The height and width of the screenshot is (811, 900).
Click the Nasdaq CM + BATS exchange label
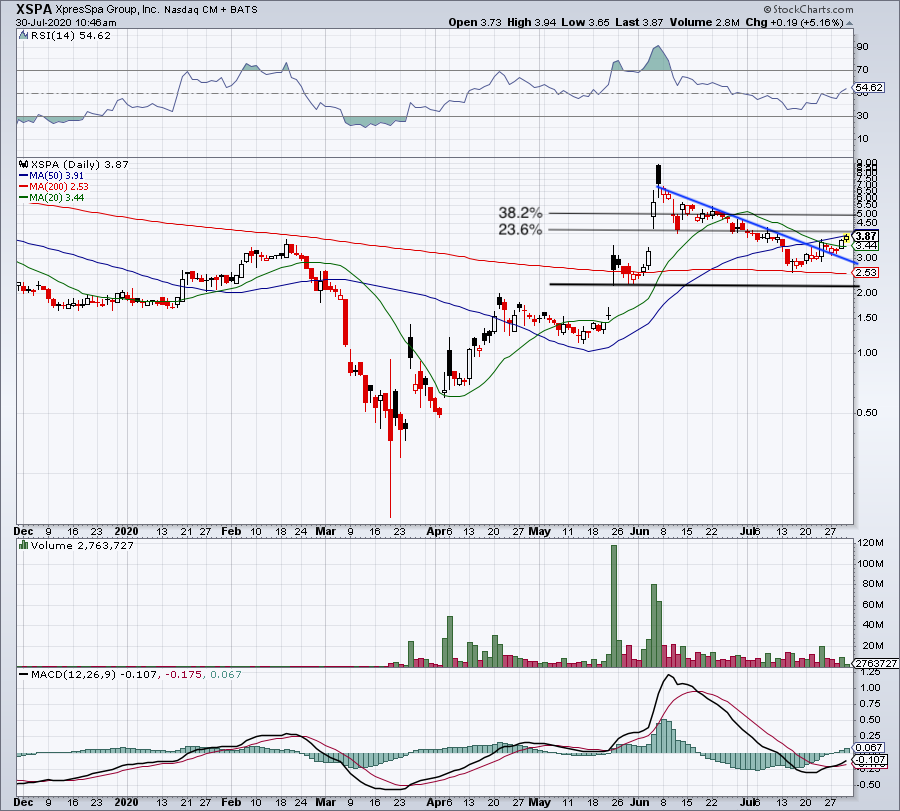coord(211,10)
